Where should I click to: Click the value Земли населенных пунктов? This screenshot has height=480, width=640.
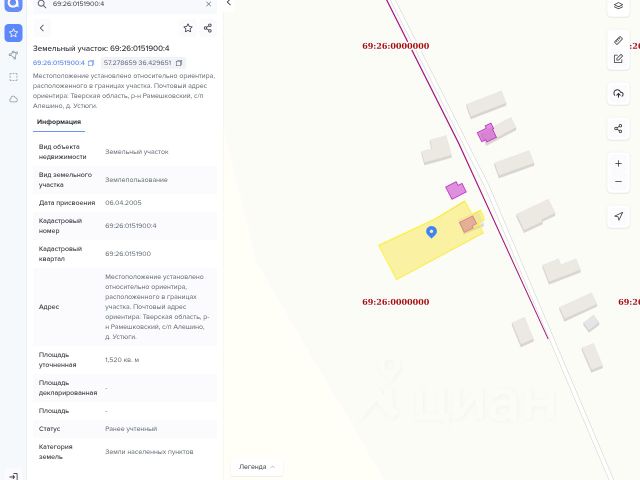[149, 451]
